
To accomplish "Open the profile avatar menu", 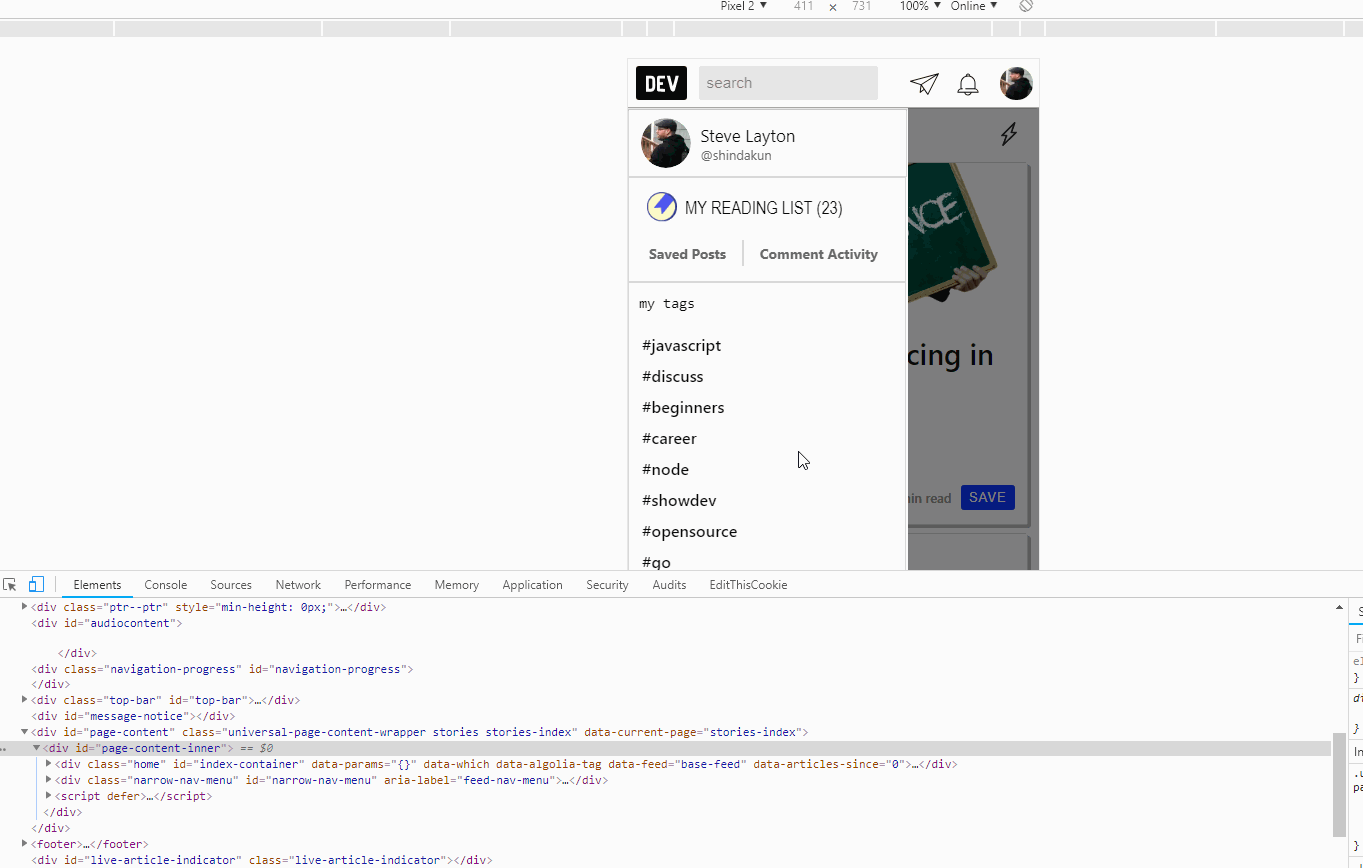I will 1016,84.
